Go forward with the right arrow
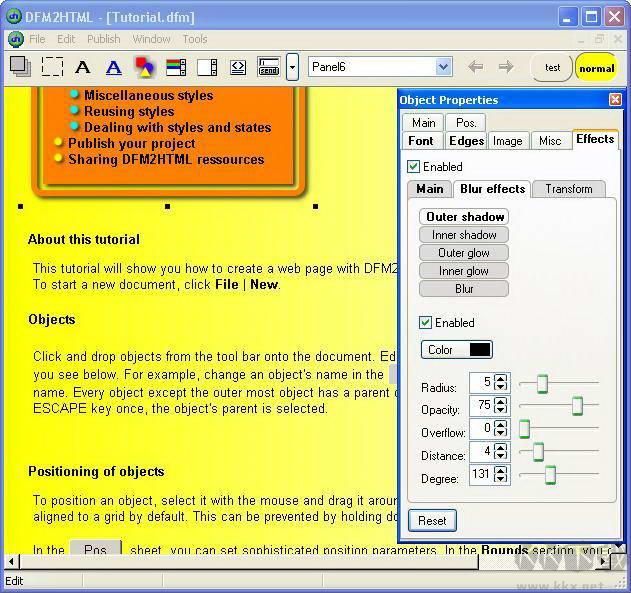The image size is (631, 593). (x=506, y=67)
